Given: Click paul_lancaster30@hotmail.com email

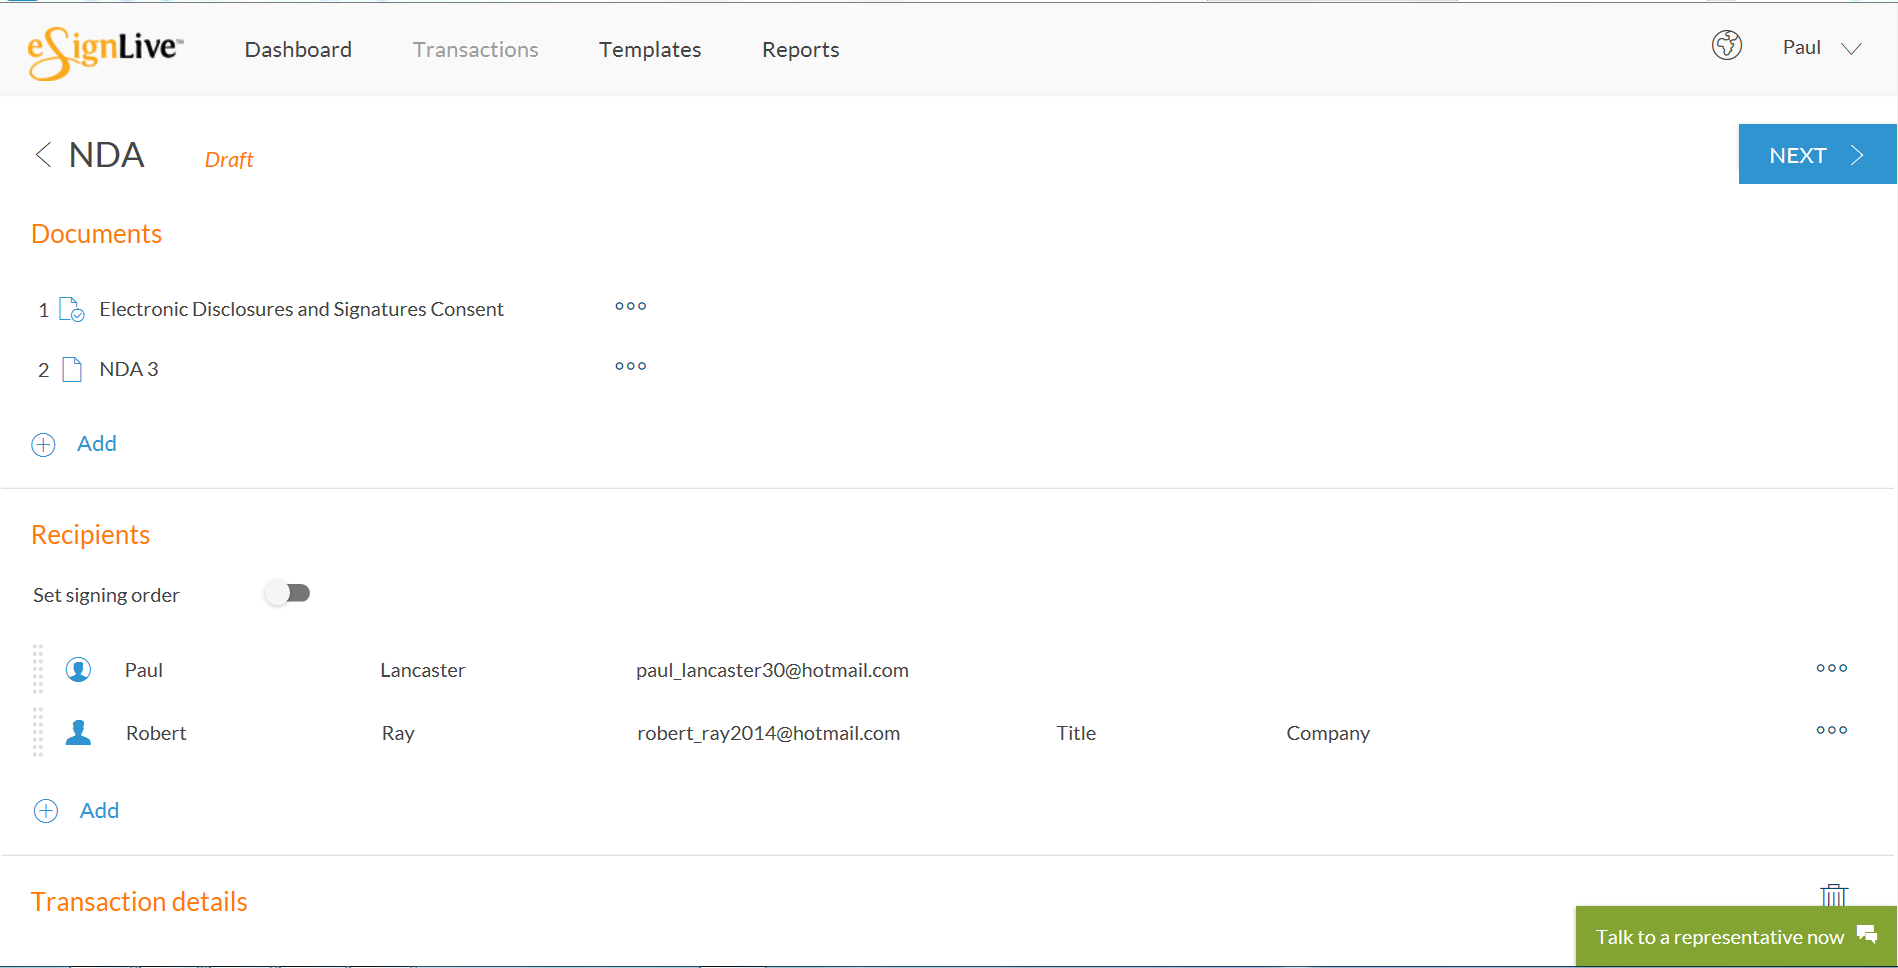Looking at the screenshot, I should click(772, 670).
